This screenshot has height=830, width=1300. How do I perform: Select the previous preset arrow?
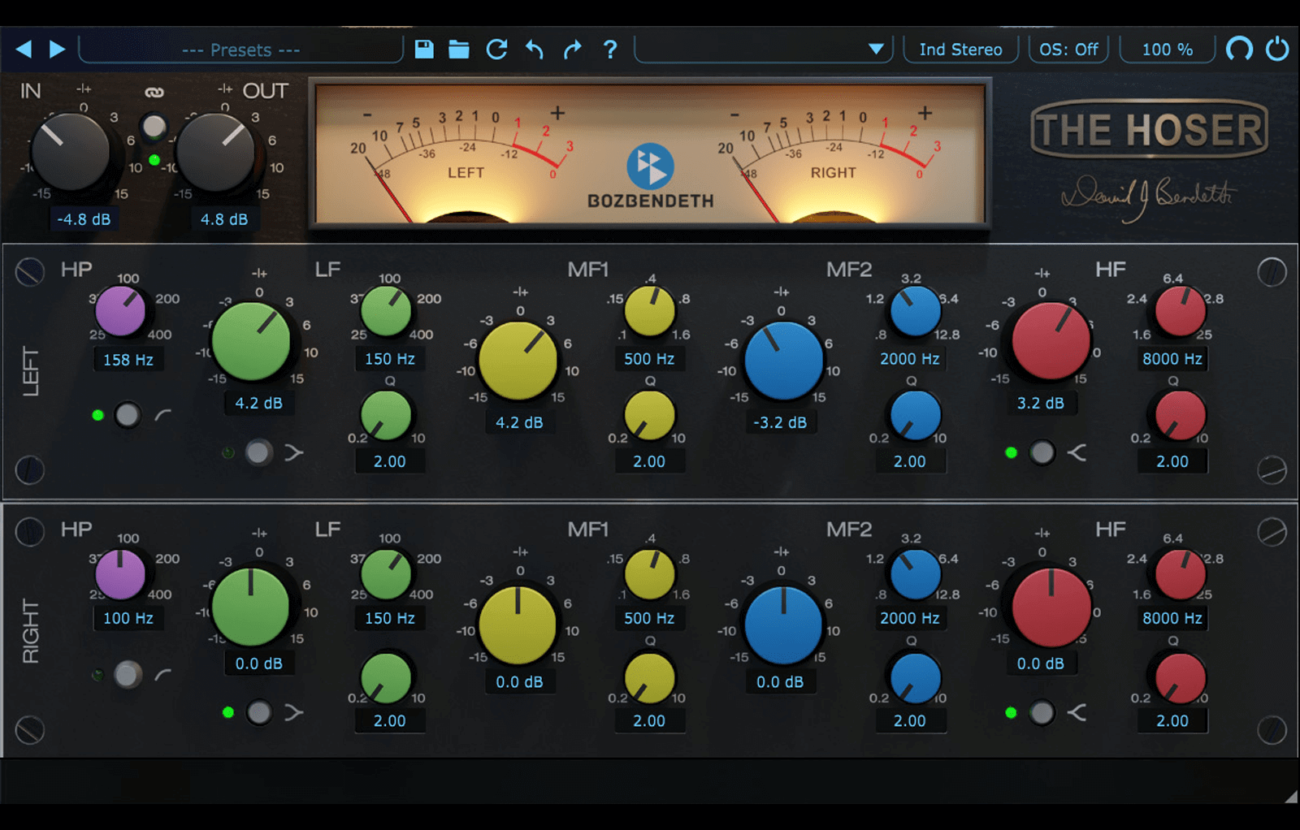tap(24, 49)
